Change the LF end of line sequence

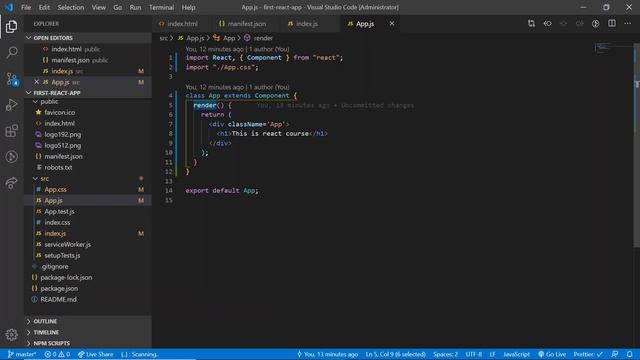point(492,354)
